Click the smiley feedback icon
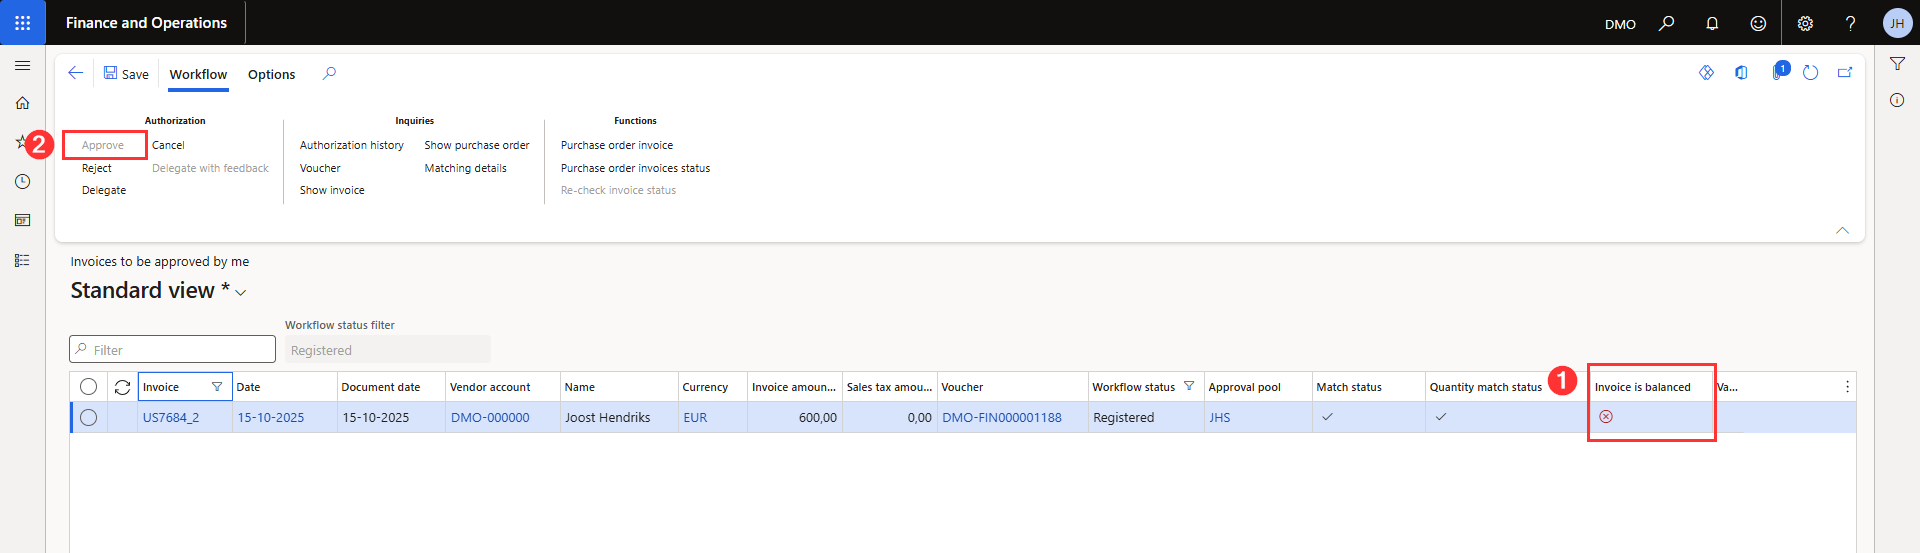This screenshot has width=1920, height=553. 1758,23
